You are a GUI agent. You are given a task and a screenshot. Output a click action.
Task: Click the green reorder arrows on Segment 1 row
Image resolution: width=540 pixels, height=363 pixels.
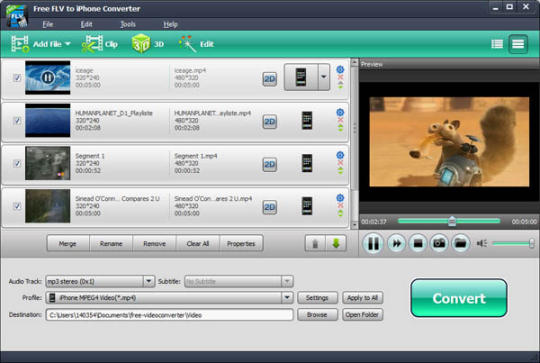click(x=340, y=171)
